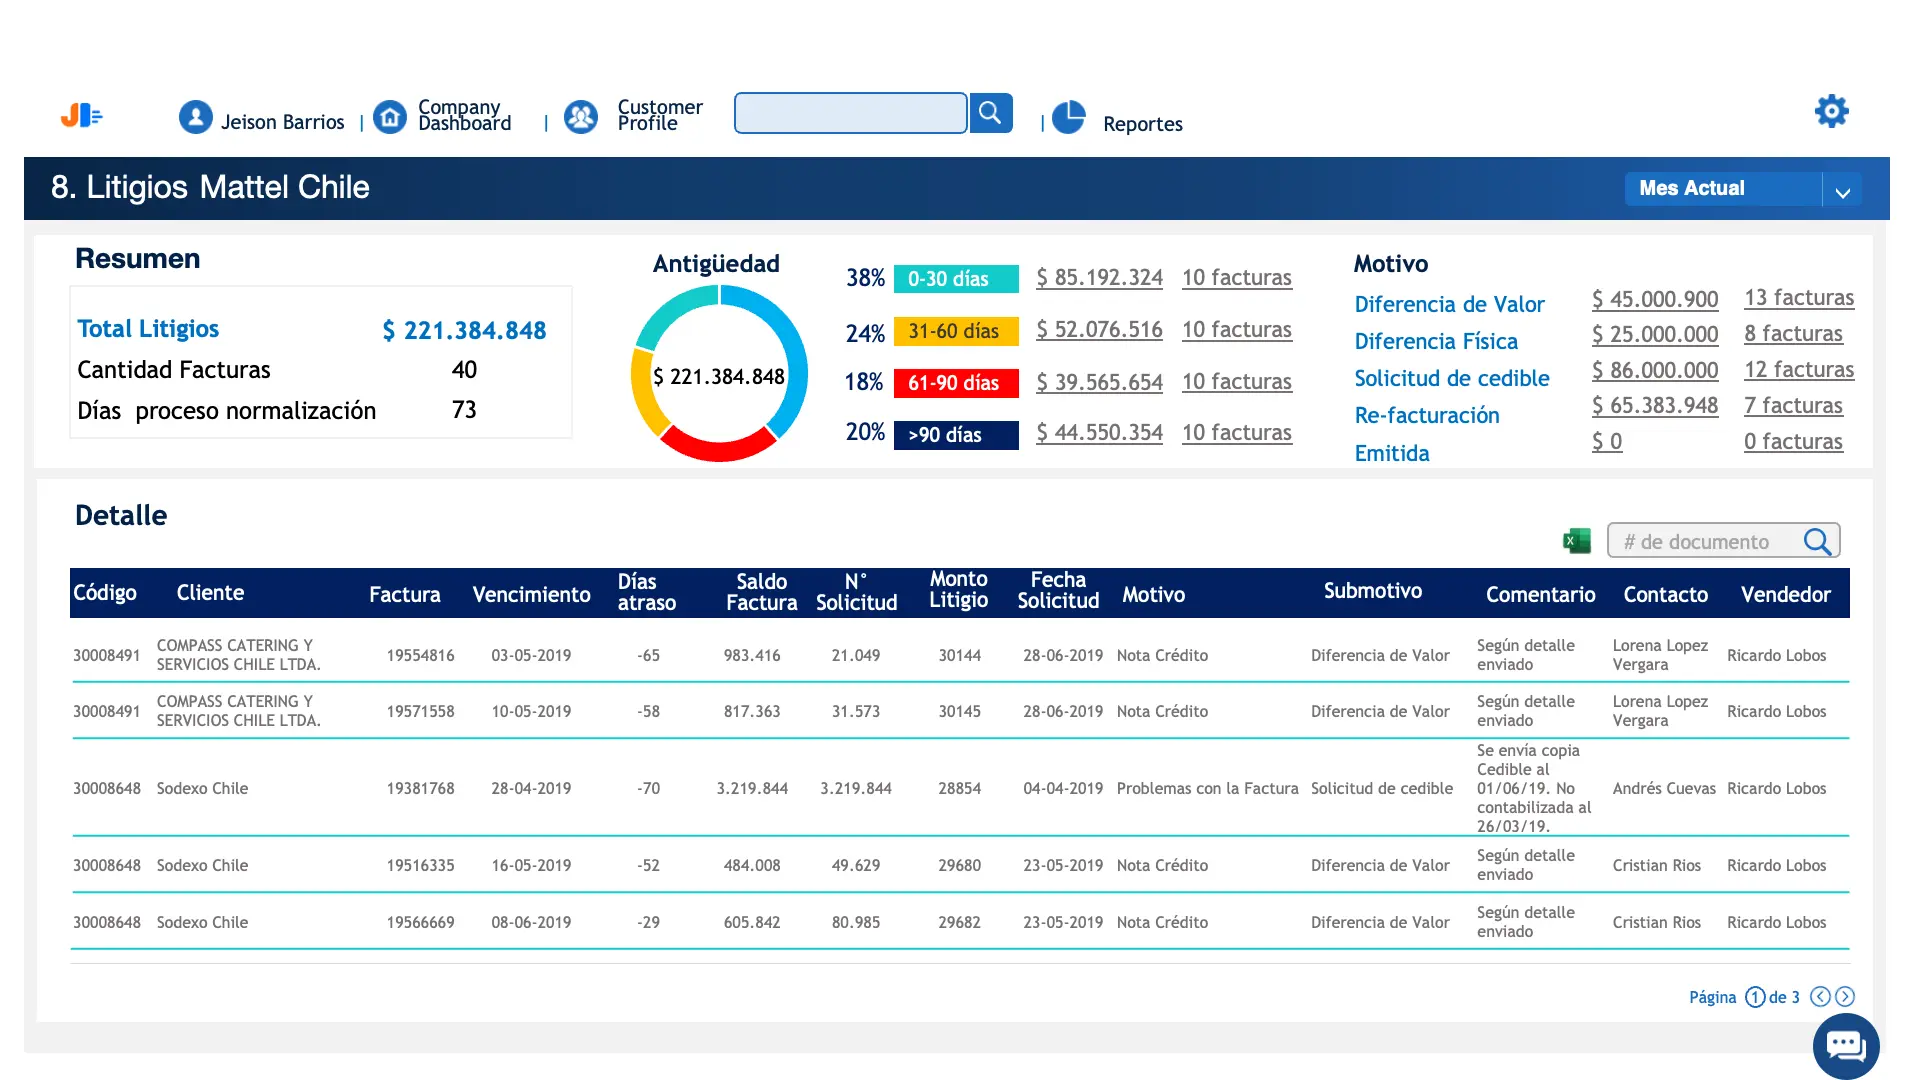Image resolution: width=1920 pixels, height=1080 pixels.
Task: Click the Customer Profile people icon
Action: click(580, 118)
